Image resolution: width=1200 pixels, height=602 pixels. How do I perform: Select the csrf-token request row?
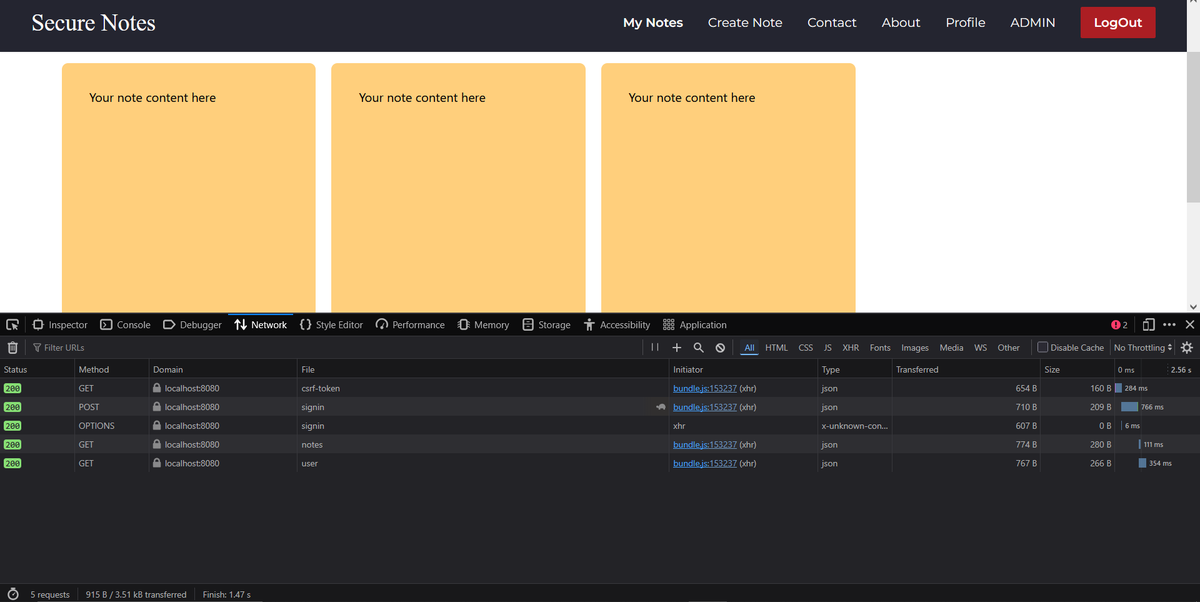click(600, 388)
